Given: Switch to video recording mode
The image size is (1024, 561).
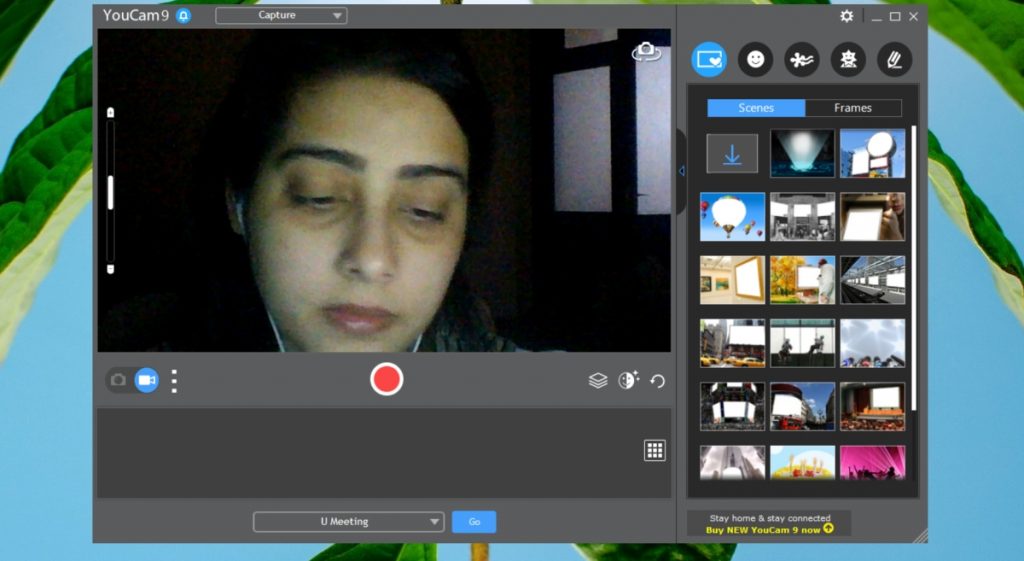Looking at the screenshot, I should pos(147,380).
